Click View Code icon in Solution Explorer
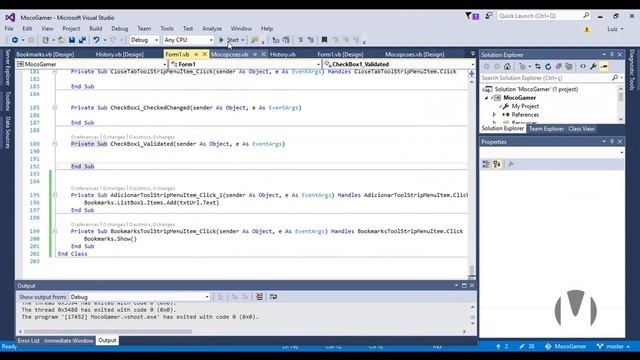The width and height of the screenshot is (640, 360). (583, 67)
